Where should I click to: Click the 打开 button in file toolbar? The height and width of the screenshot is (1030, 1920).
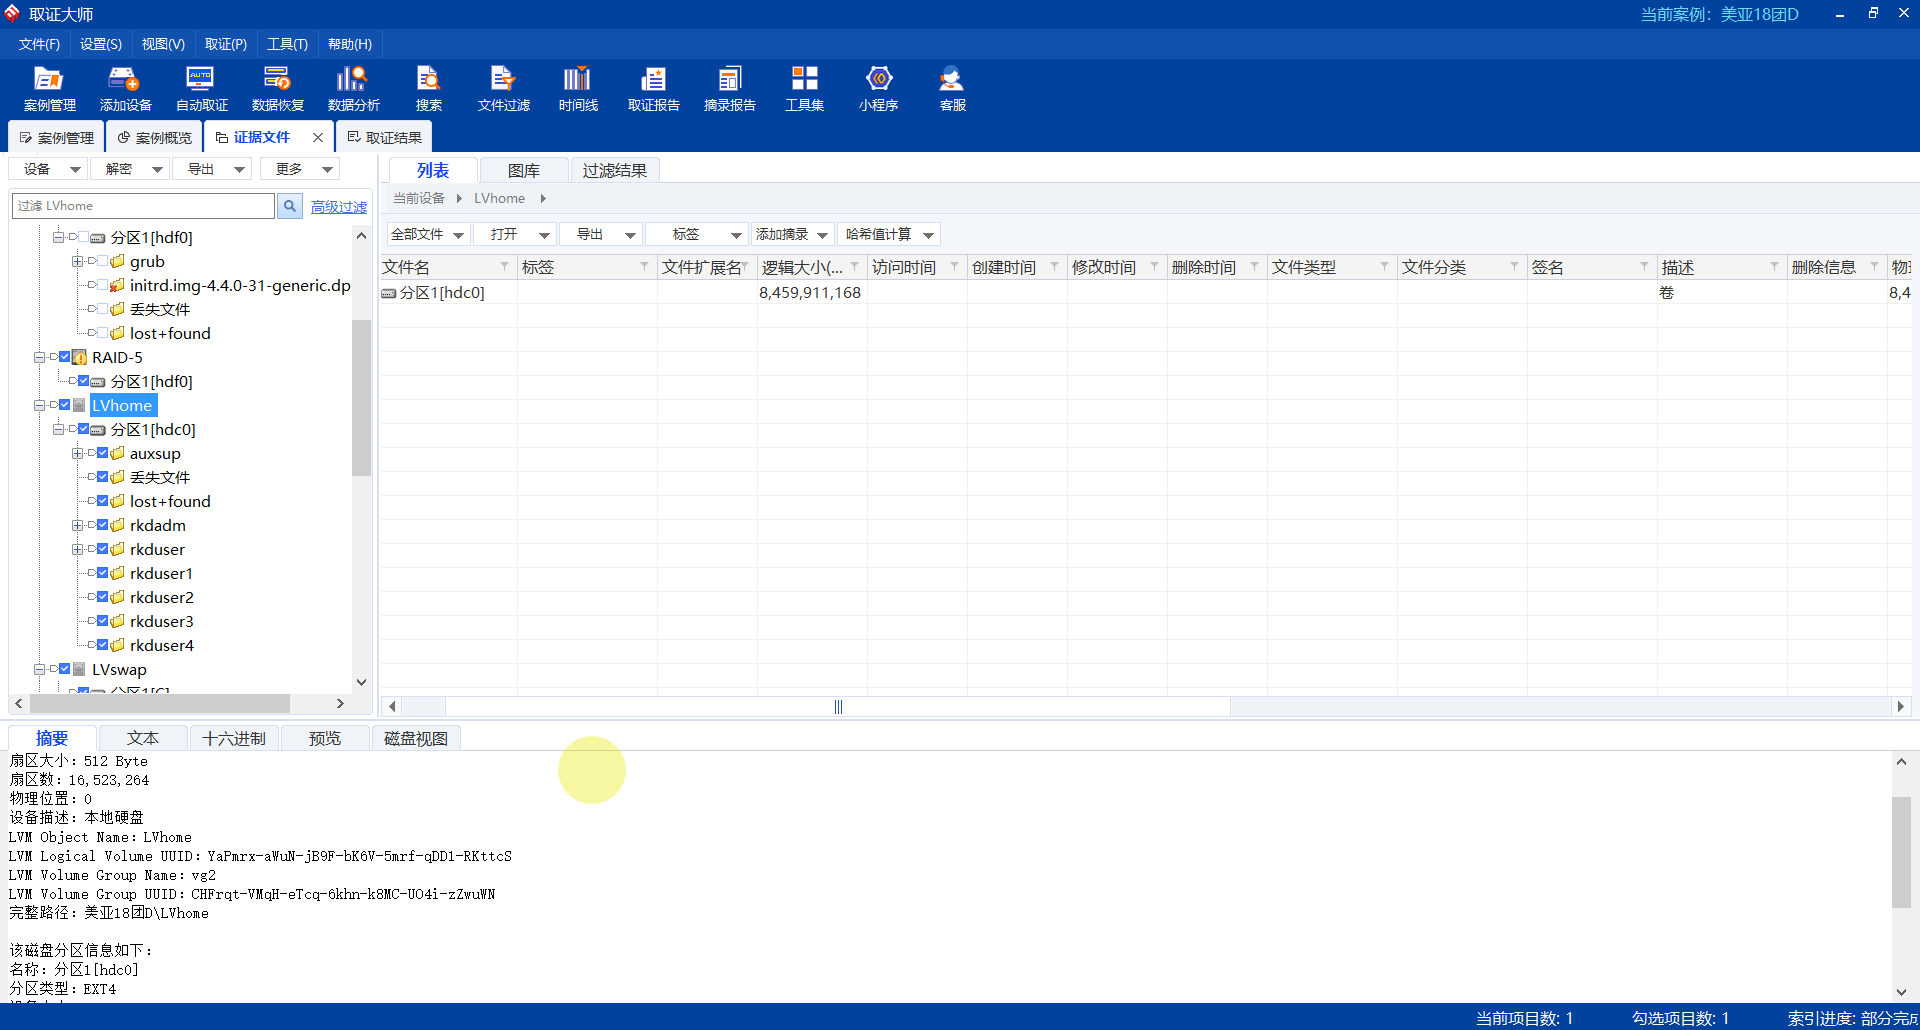click(x=515, y=234)
